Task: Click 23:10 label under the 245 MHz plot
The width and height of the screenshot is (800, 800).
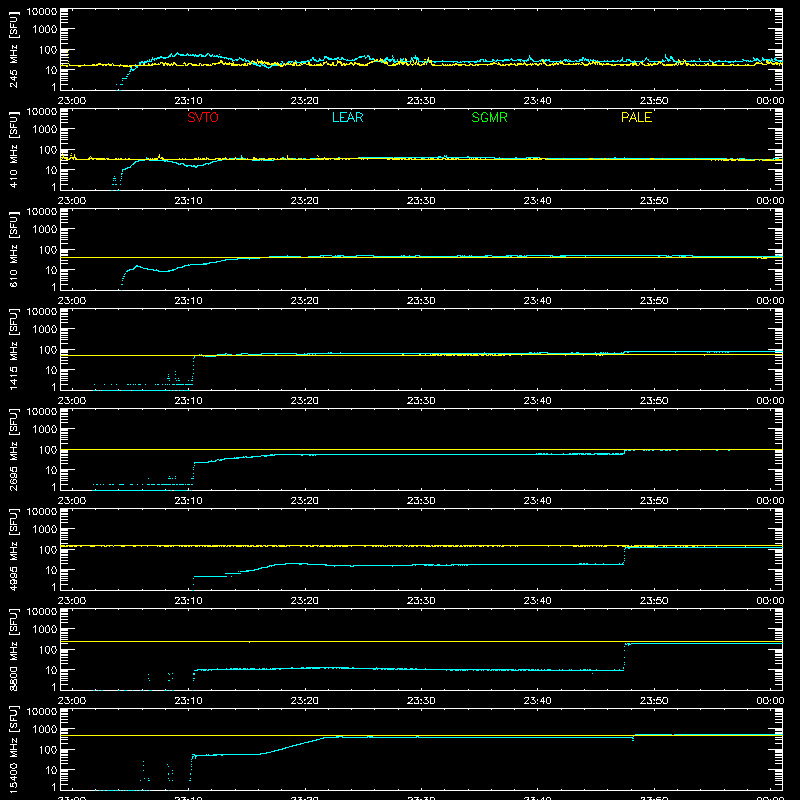Action: [188, 101]
